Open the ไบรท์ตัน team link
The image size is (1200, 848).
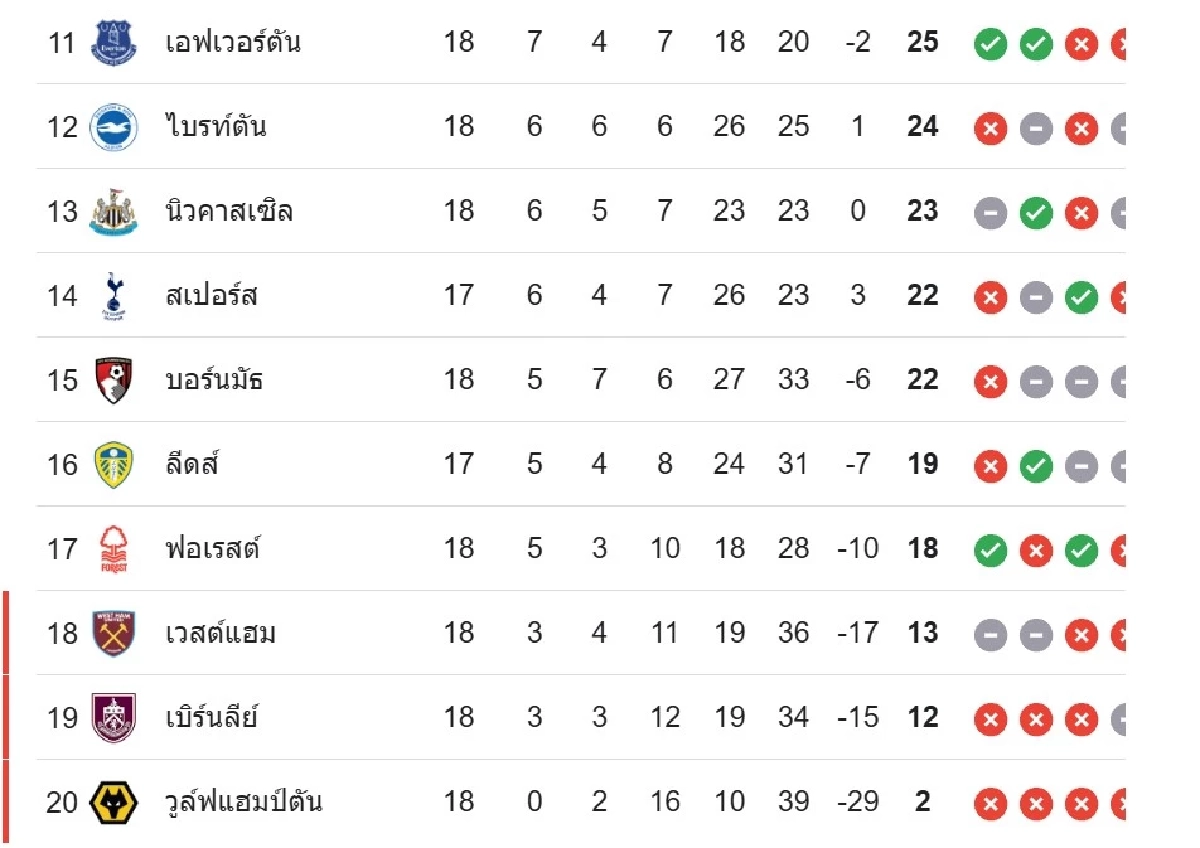pyautogui.click(x=216, y=127)
